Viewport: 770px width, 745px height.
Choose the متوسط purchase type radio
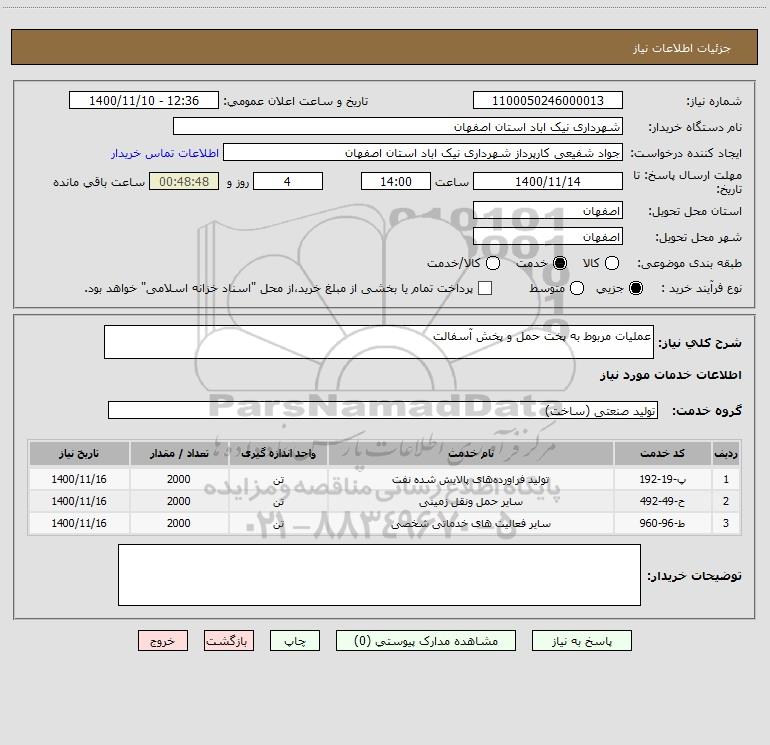point(577,288)
